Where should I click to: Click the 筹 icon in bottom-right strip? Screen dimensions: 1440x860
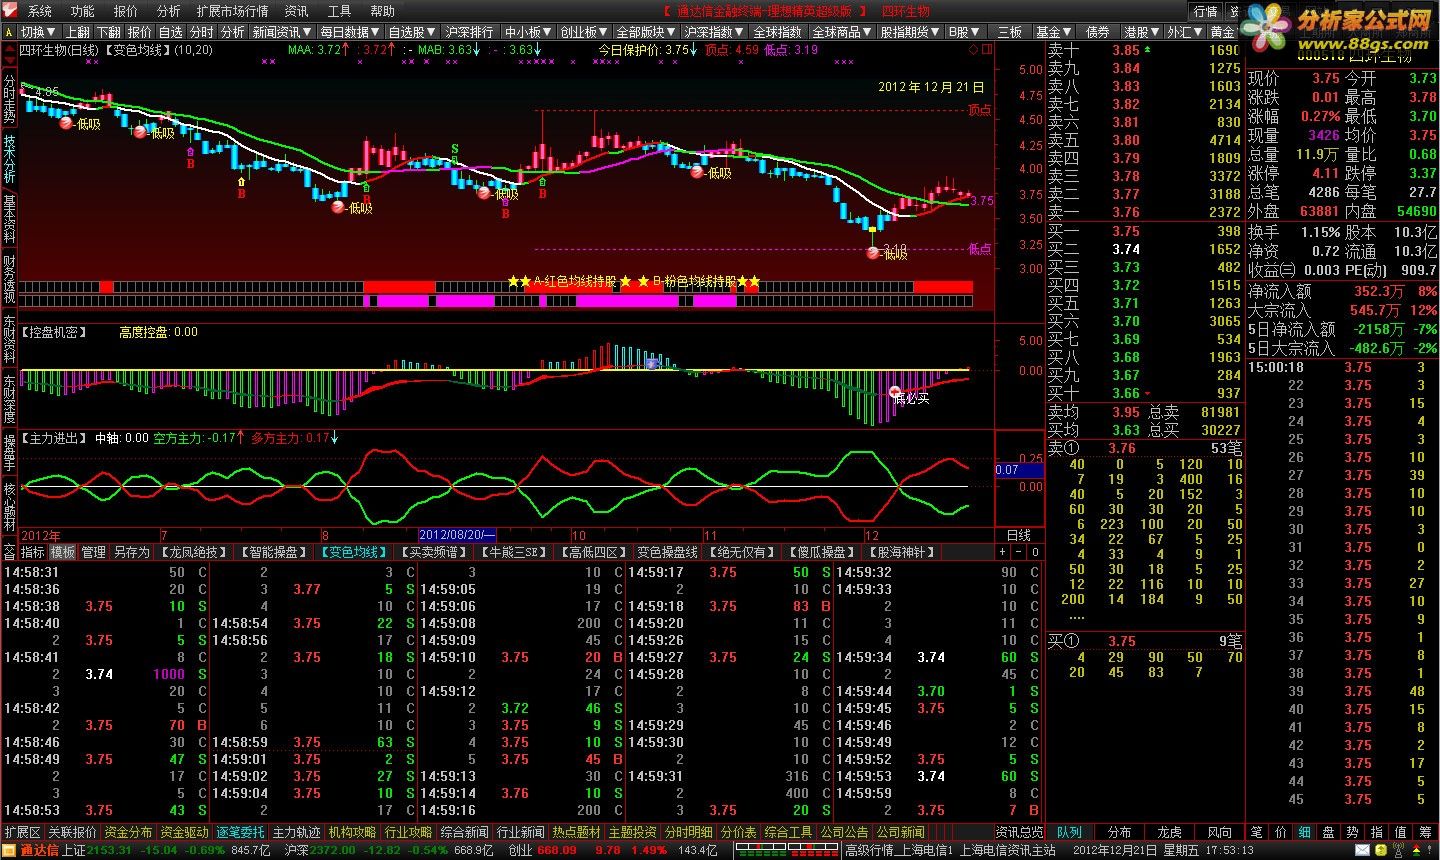click(1424, 832)
